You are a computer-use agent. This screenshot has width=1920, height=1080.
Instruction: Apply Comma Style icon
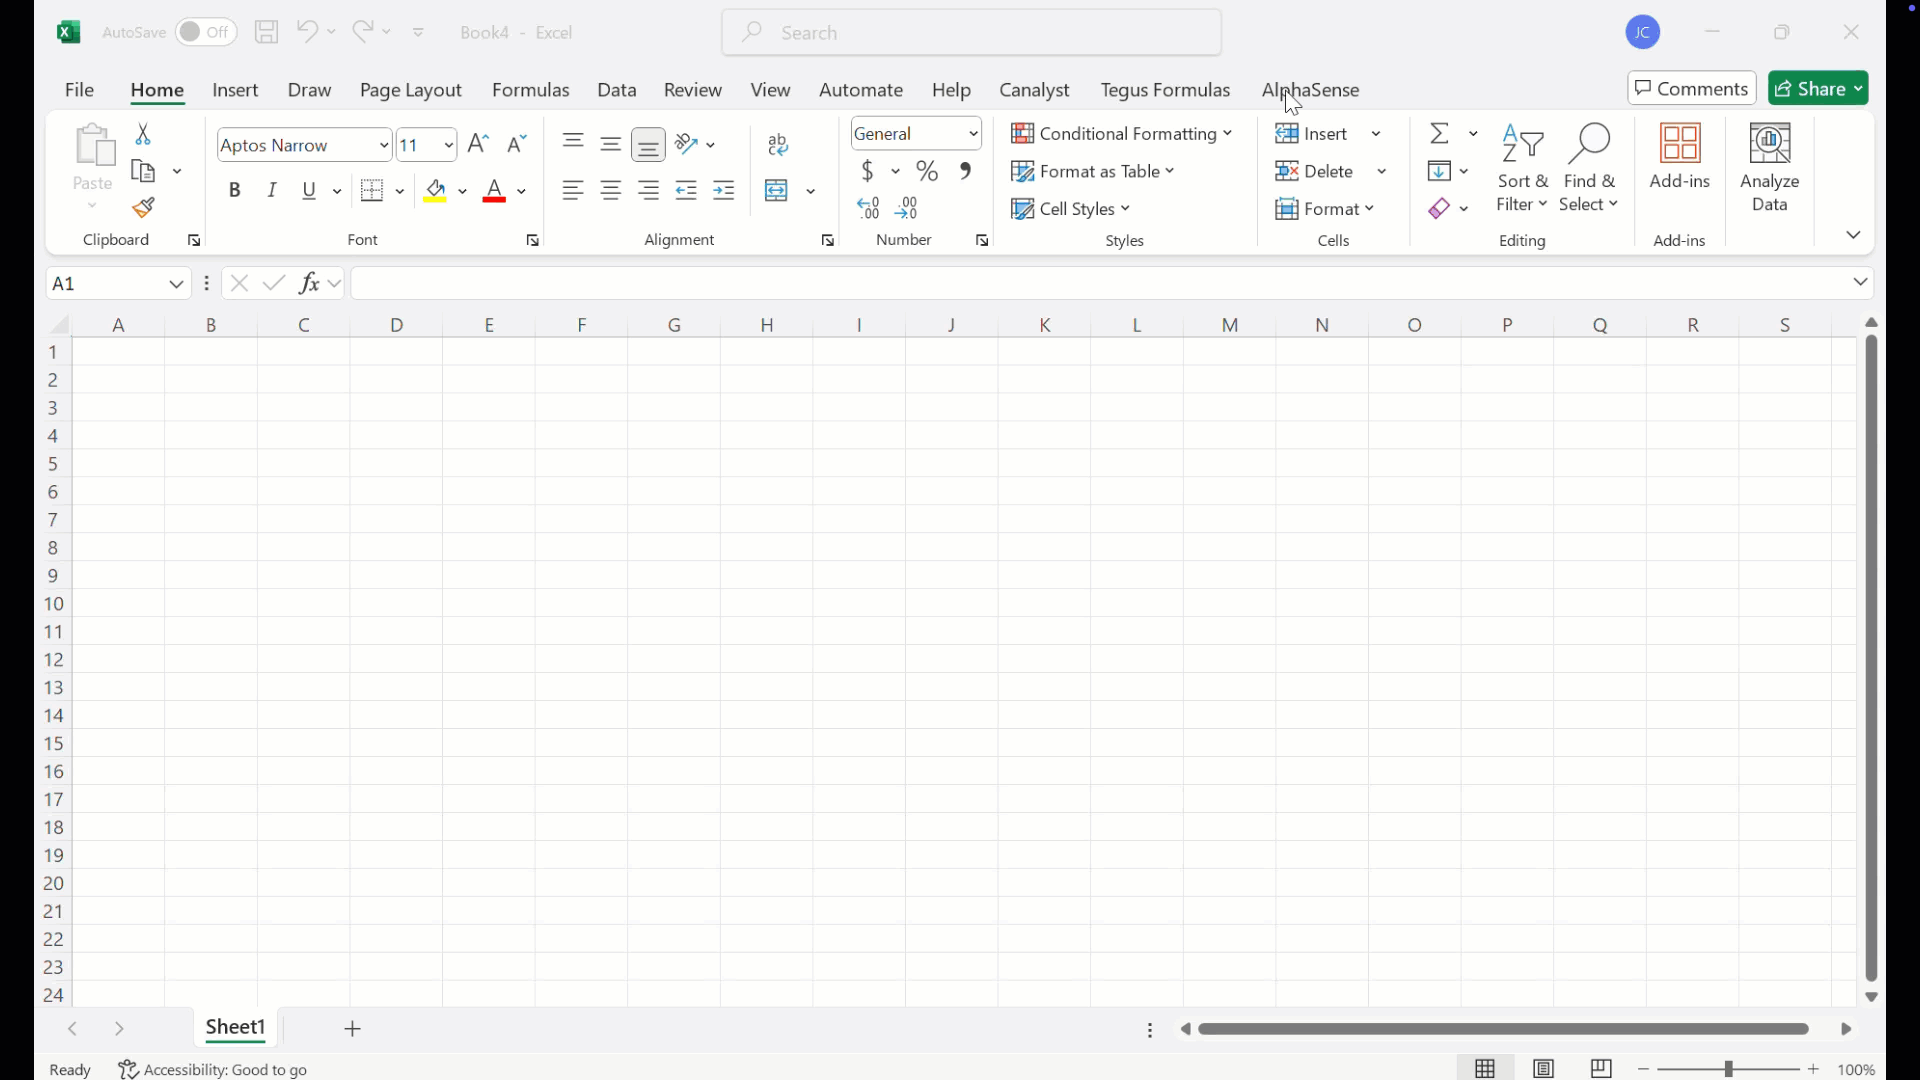966,171
